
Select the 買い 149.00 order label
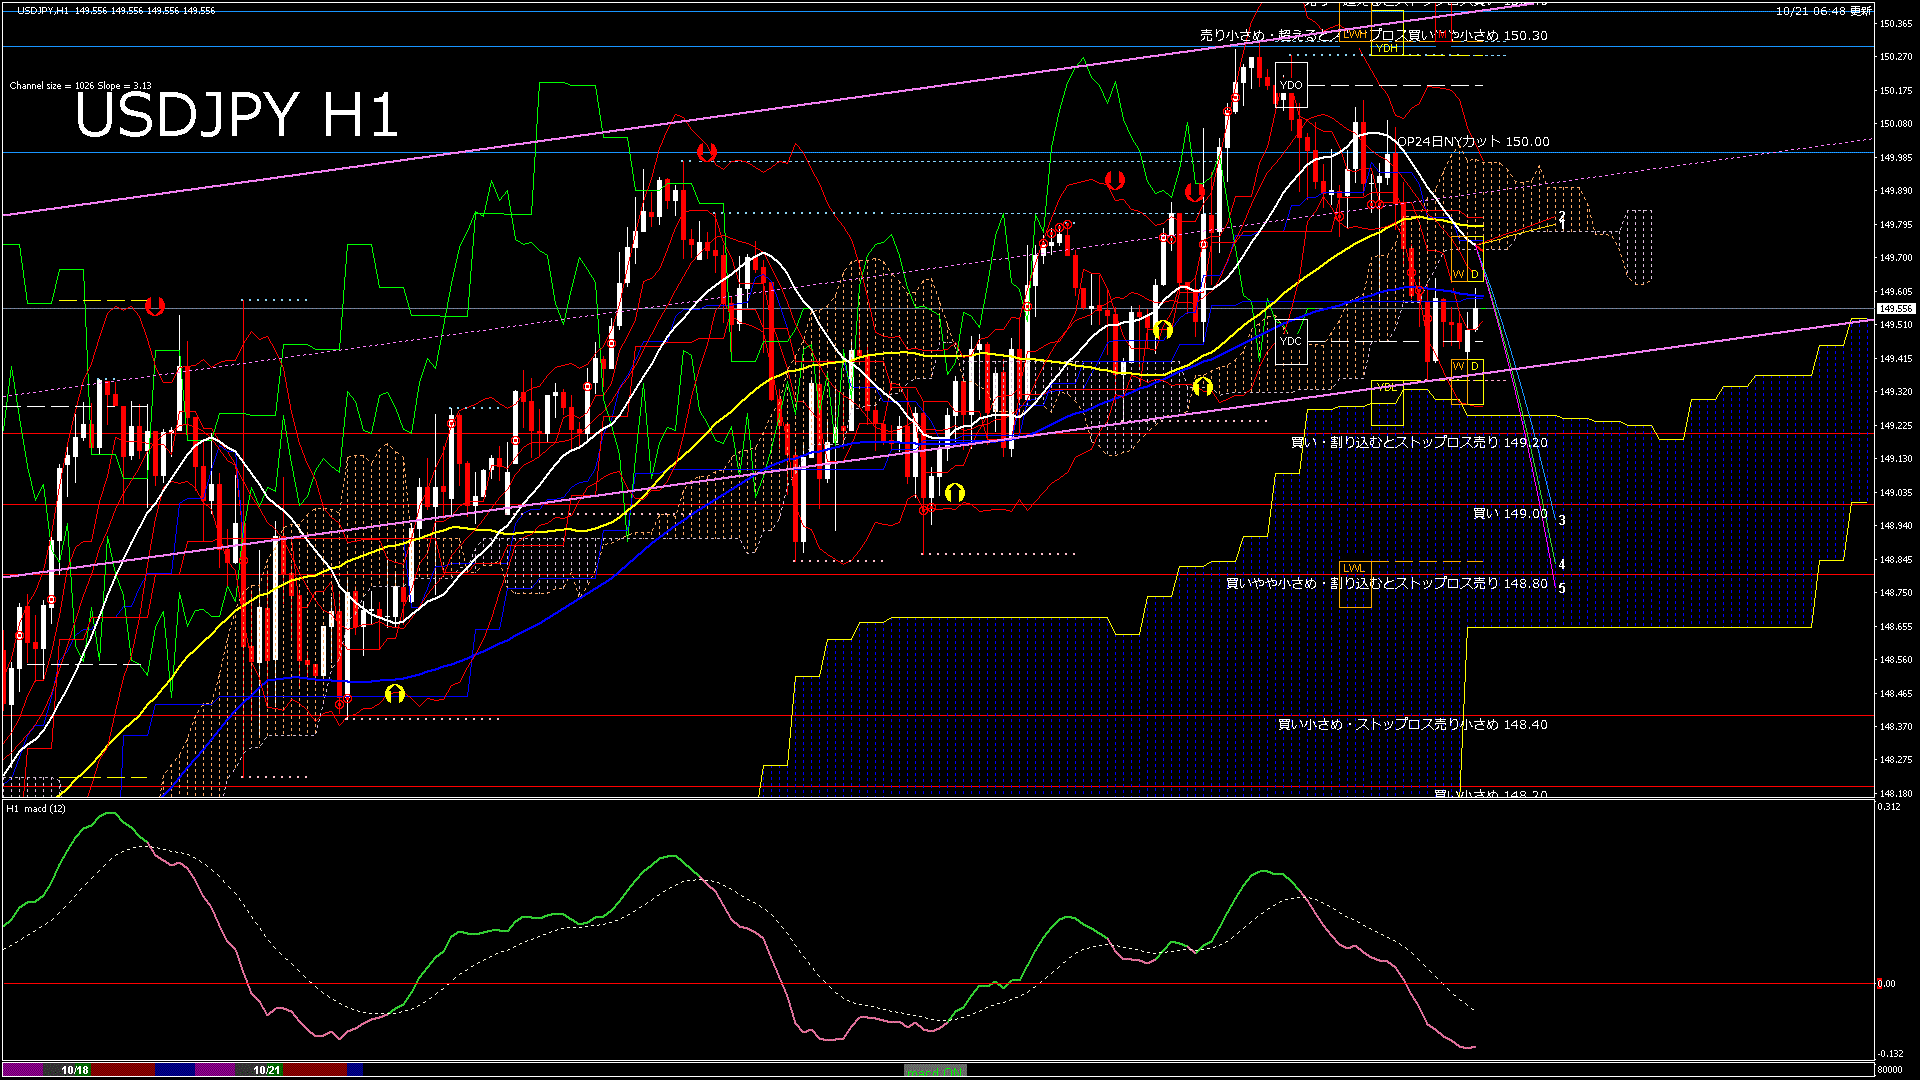[x=1509, y=514]
